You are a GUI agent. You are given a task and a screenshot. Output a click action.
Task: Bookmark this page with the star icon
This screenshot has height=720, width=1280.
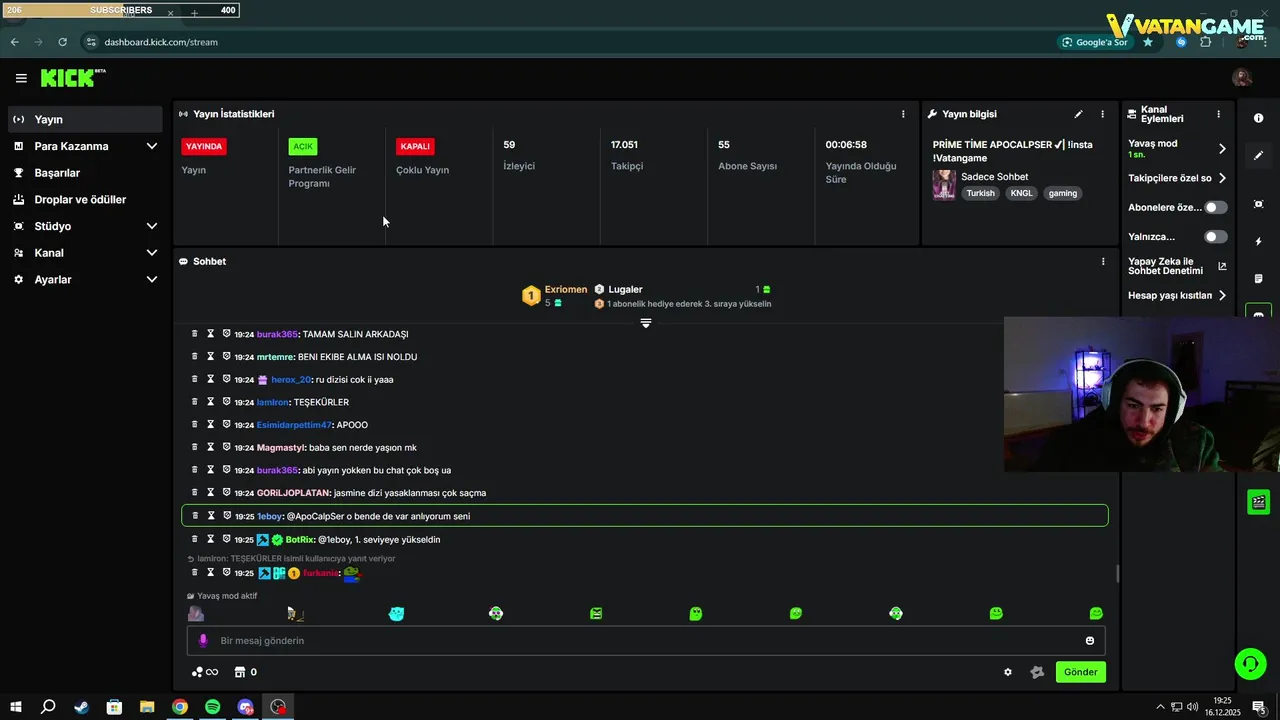point(1148,42)
